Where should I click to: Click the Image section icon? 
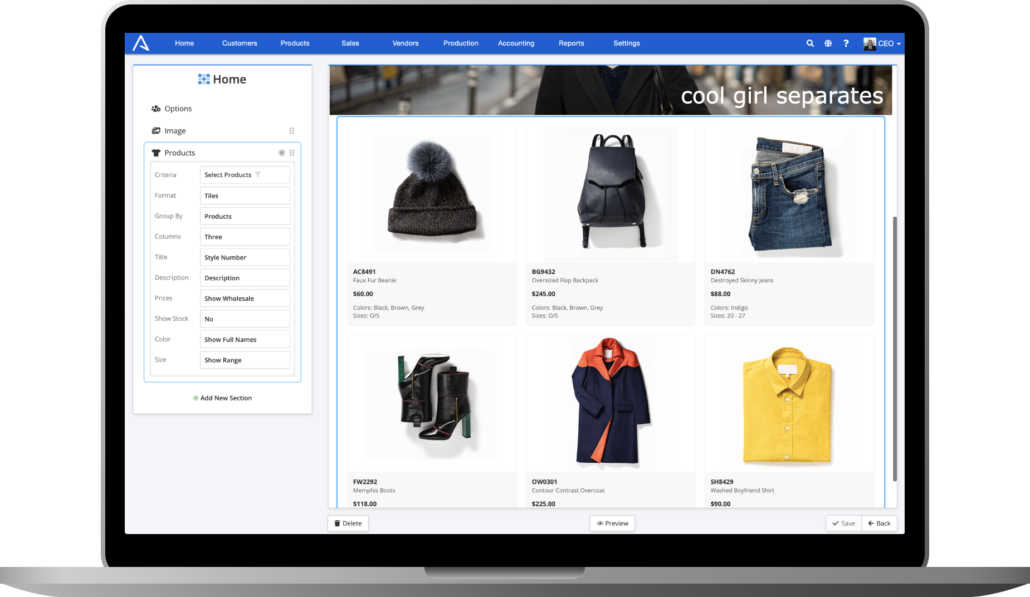[x=156, y=131]
